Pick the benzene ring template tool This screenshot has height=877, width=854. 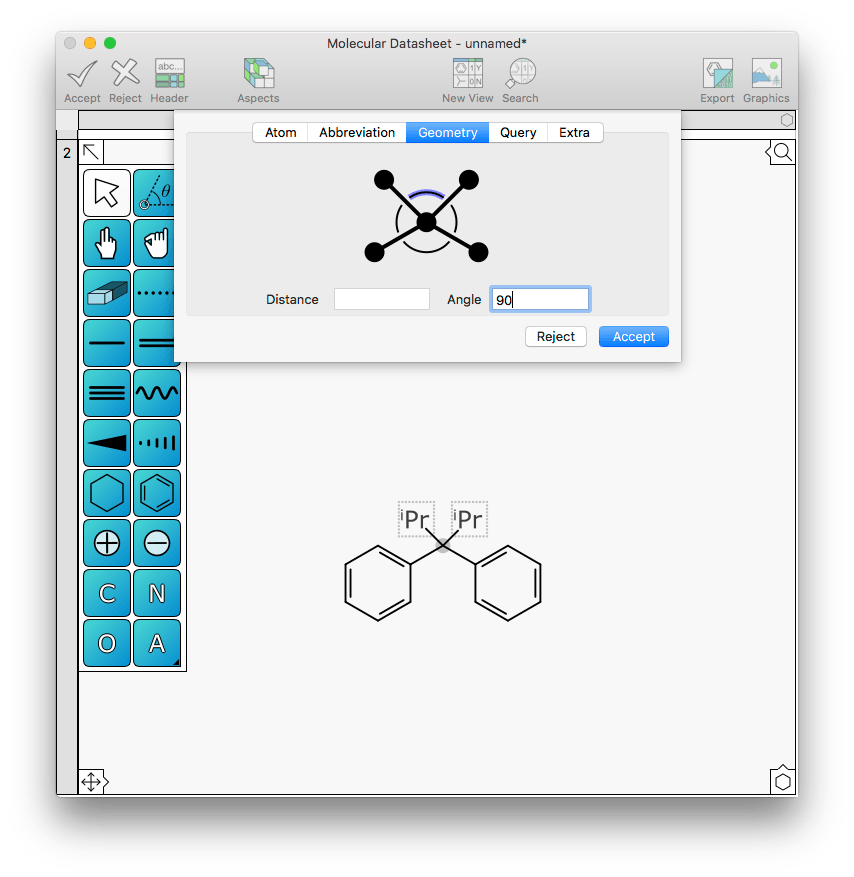[x=157, y=493]
